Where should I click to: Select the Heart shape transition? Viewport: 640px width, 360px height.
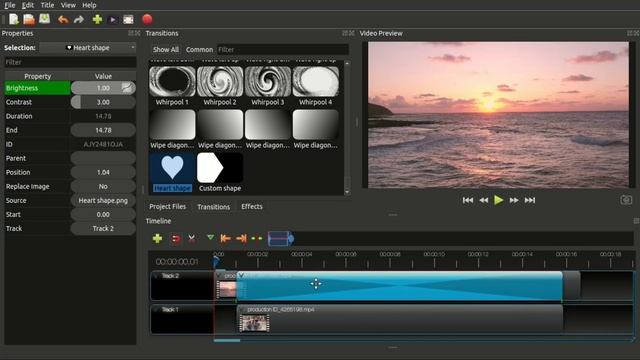172,173
